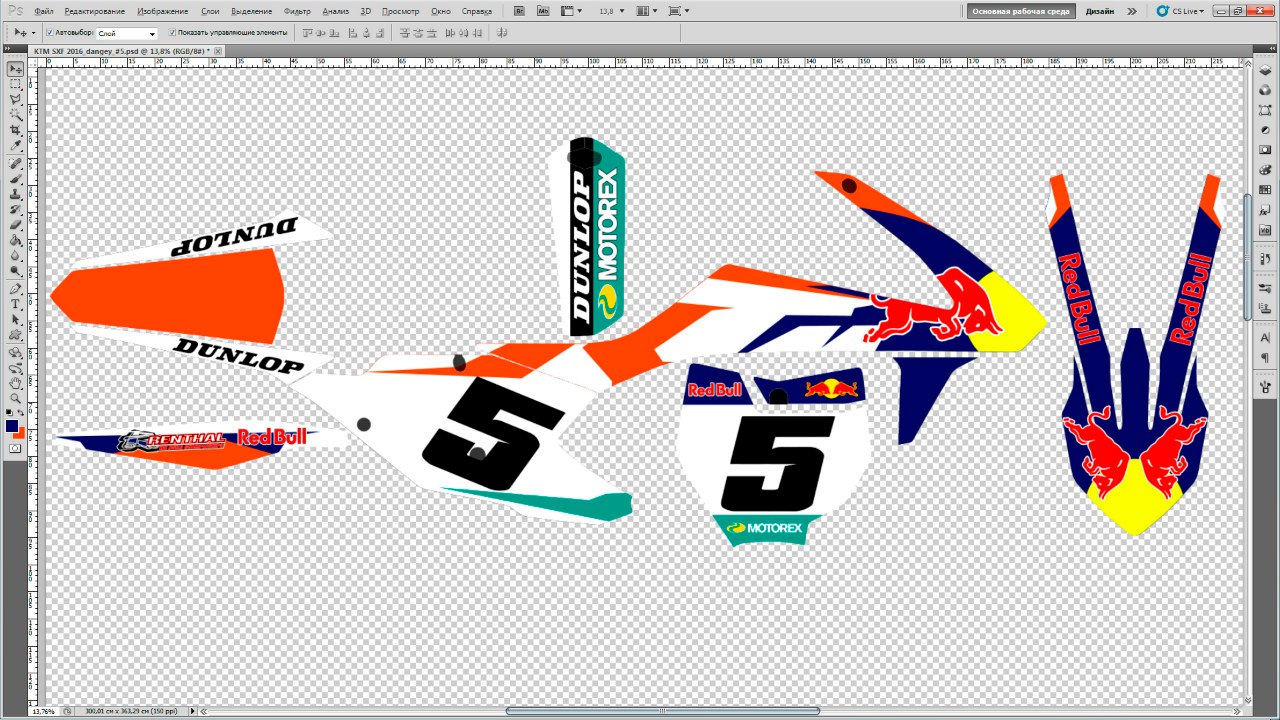Screen dimensions: 1280x720
Task: Open the CS Live dropdown
Action: pyautogui.click(x=1180, y=11)
